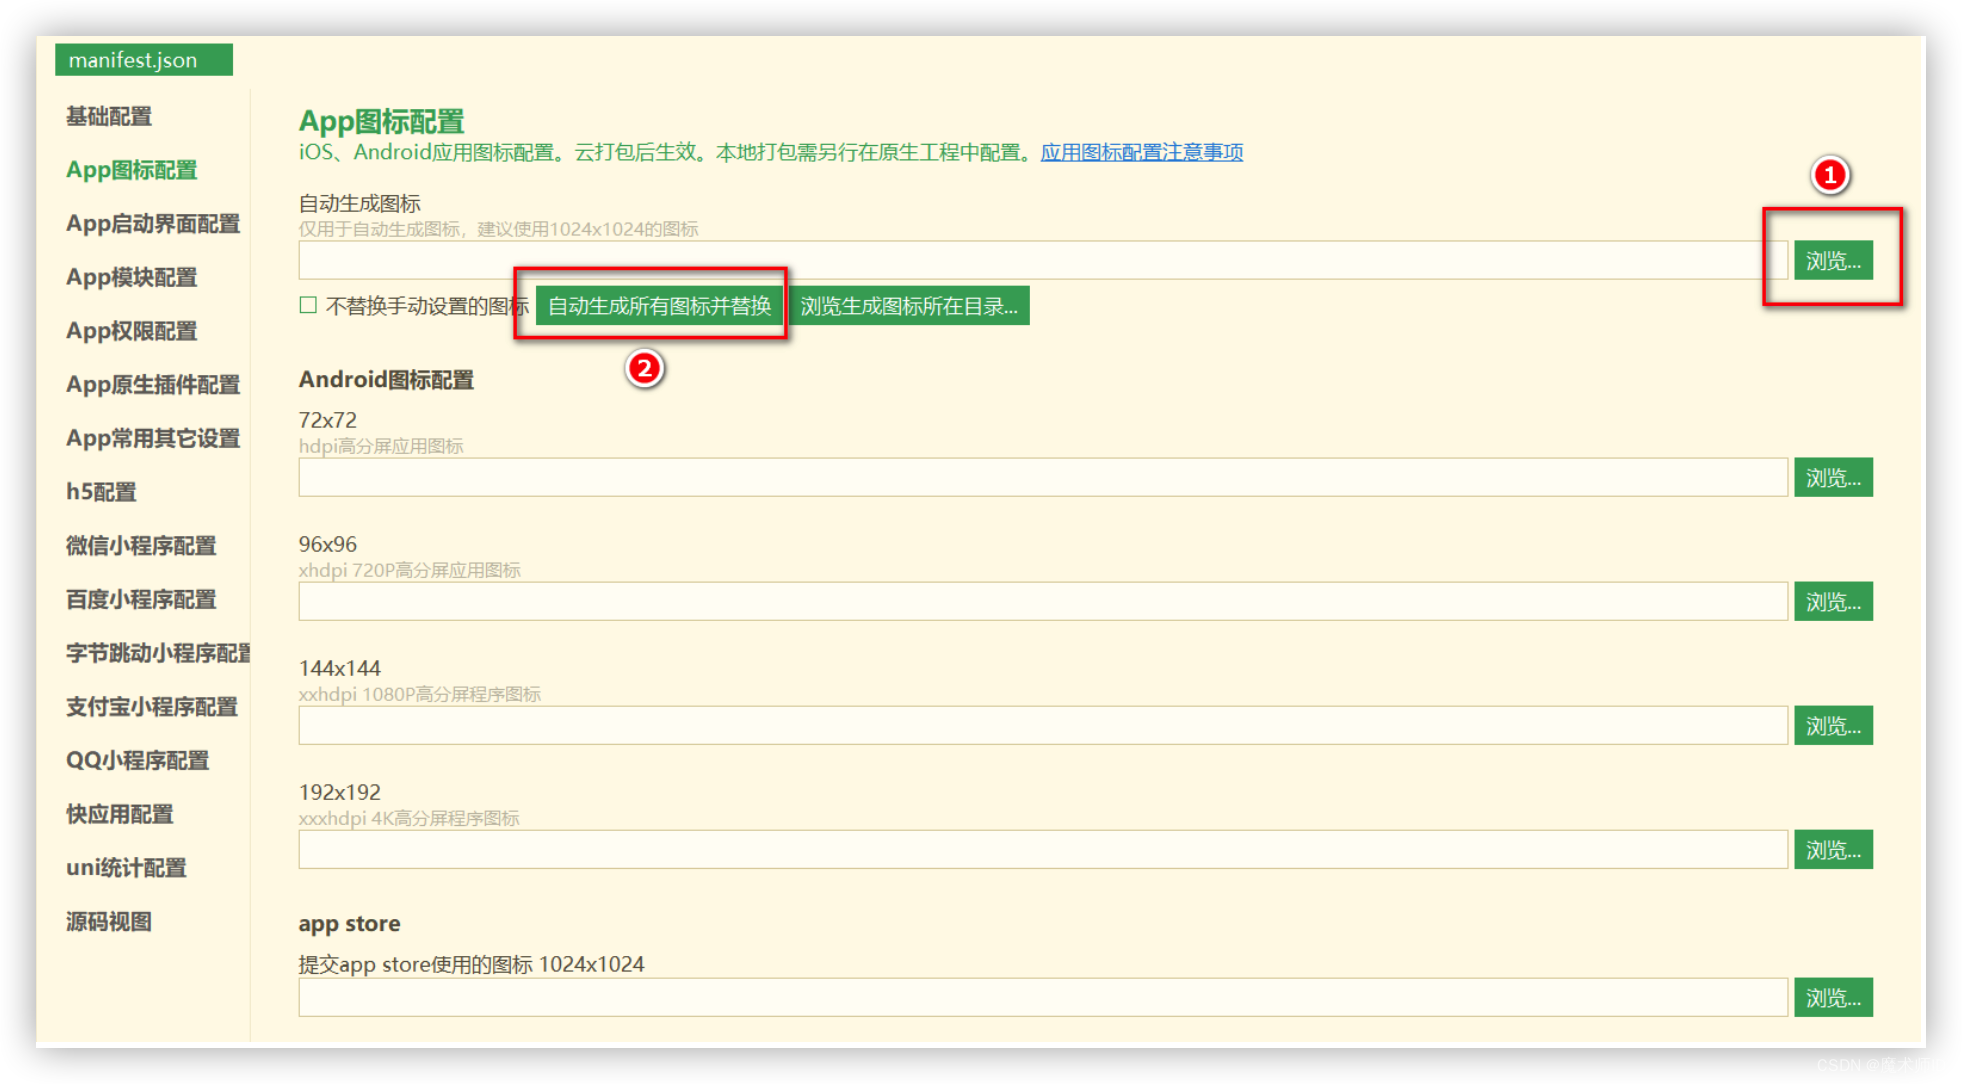The height and width of the screenshot is (1084, 1962).
Task: Browse for 192x192 xxxhdpi icon
Action: pos(1832,850)
